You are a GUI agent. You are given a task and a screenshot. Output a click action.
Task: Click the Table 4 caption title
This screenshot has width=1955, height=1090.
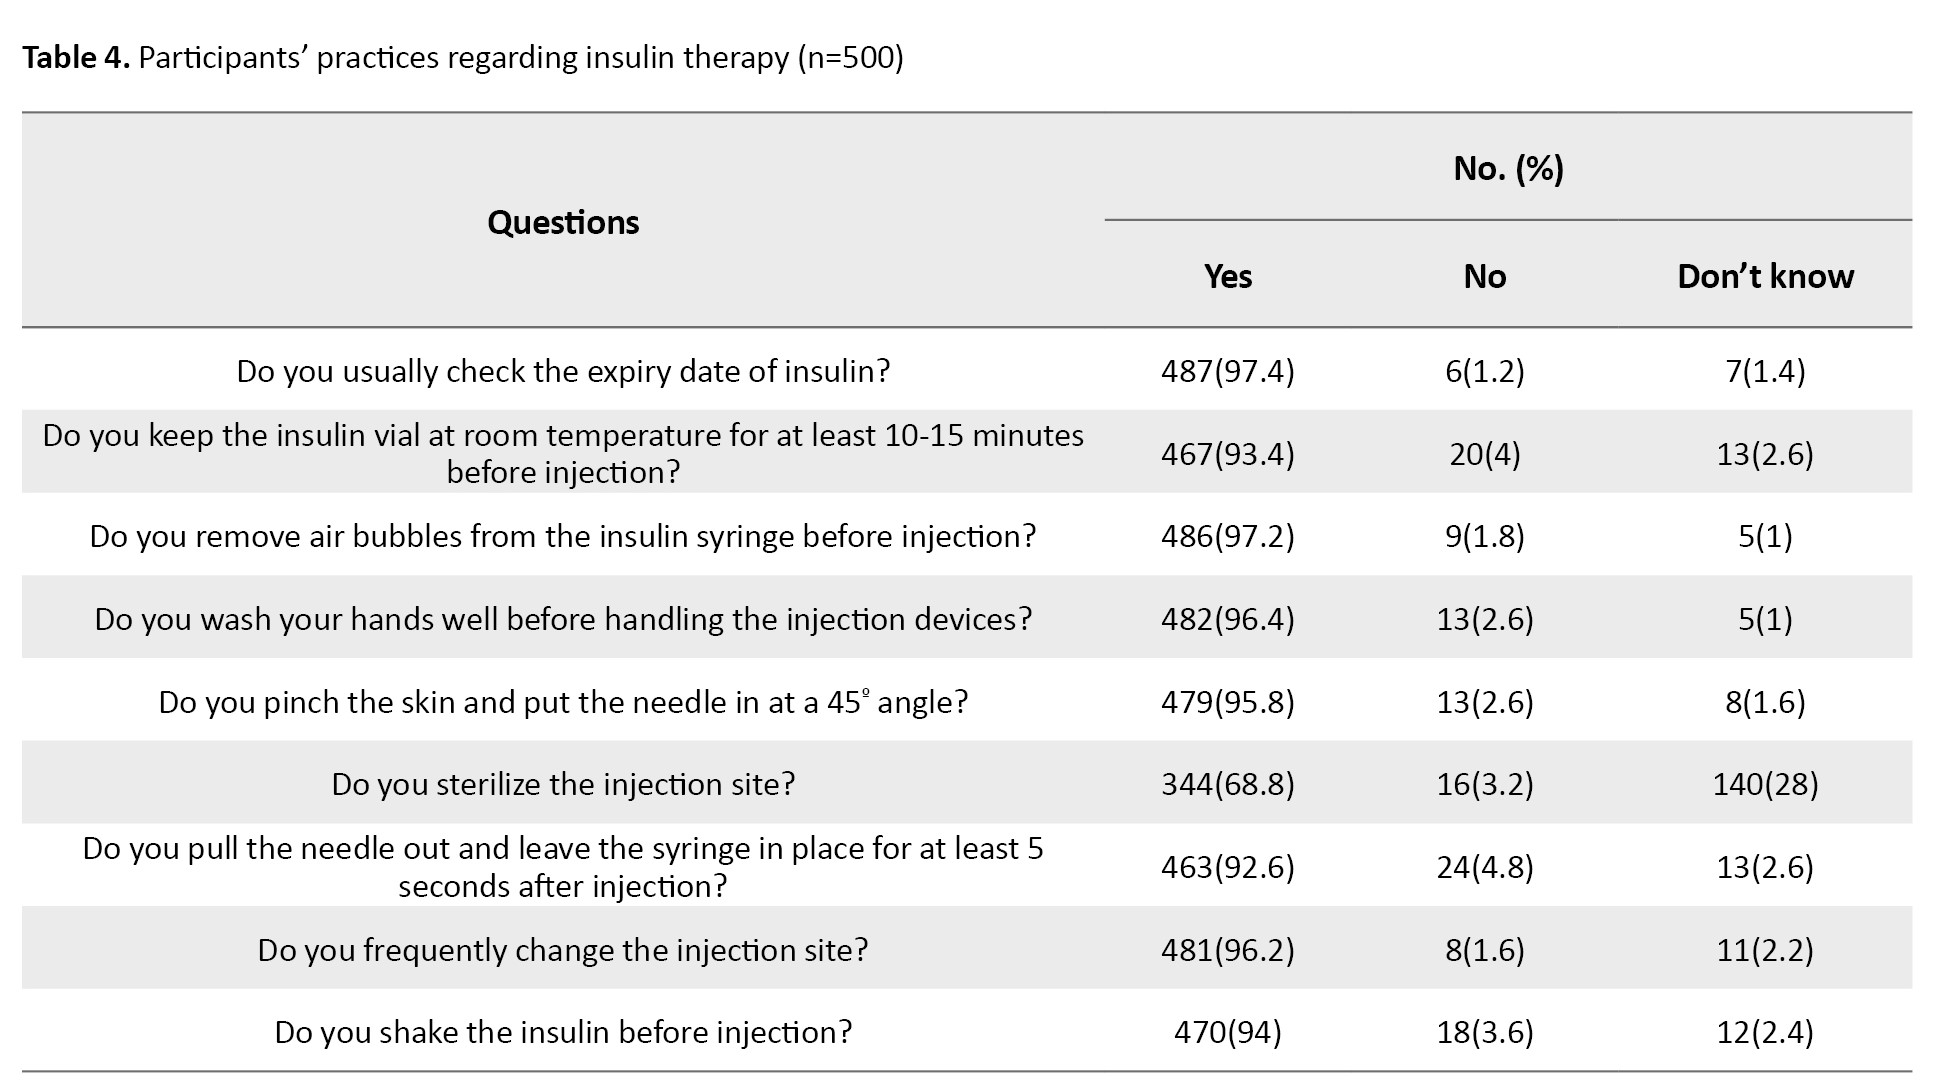[462, 58]
